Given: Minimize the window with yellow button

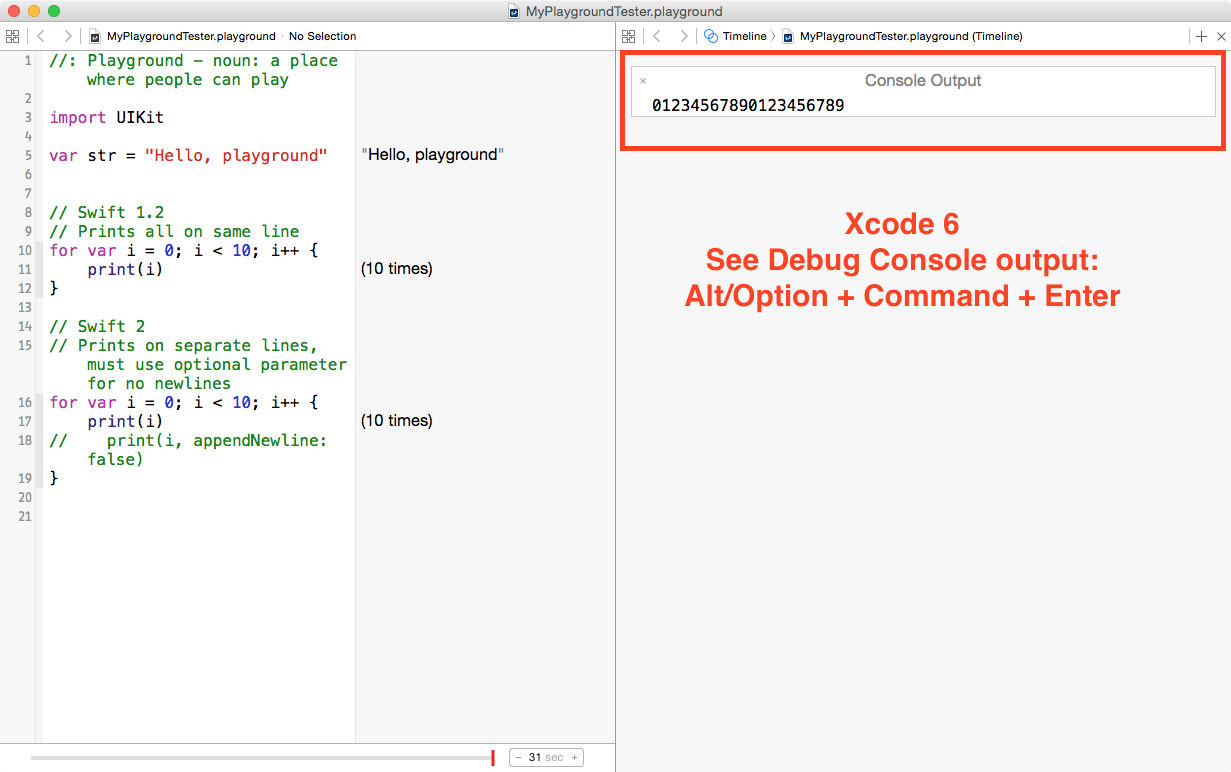Looking at the screenshot, I should coord(34,11).
